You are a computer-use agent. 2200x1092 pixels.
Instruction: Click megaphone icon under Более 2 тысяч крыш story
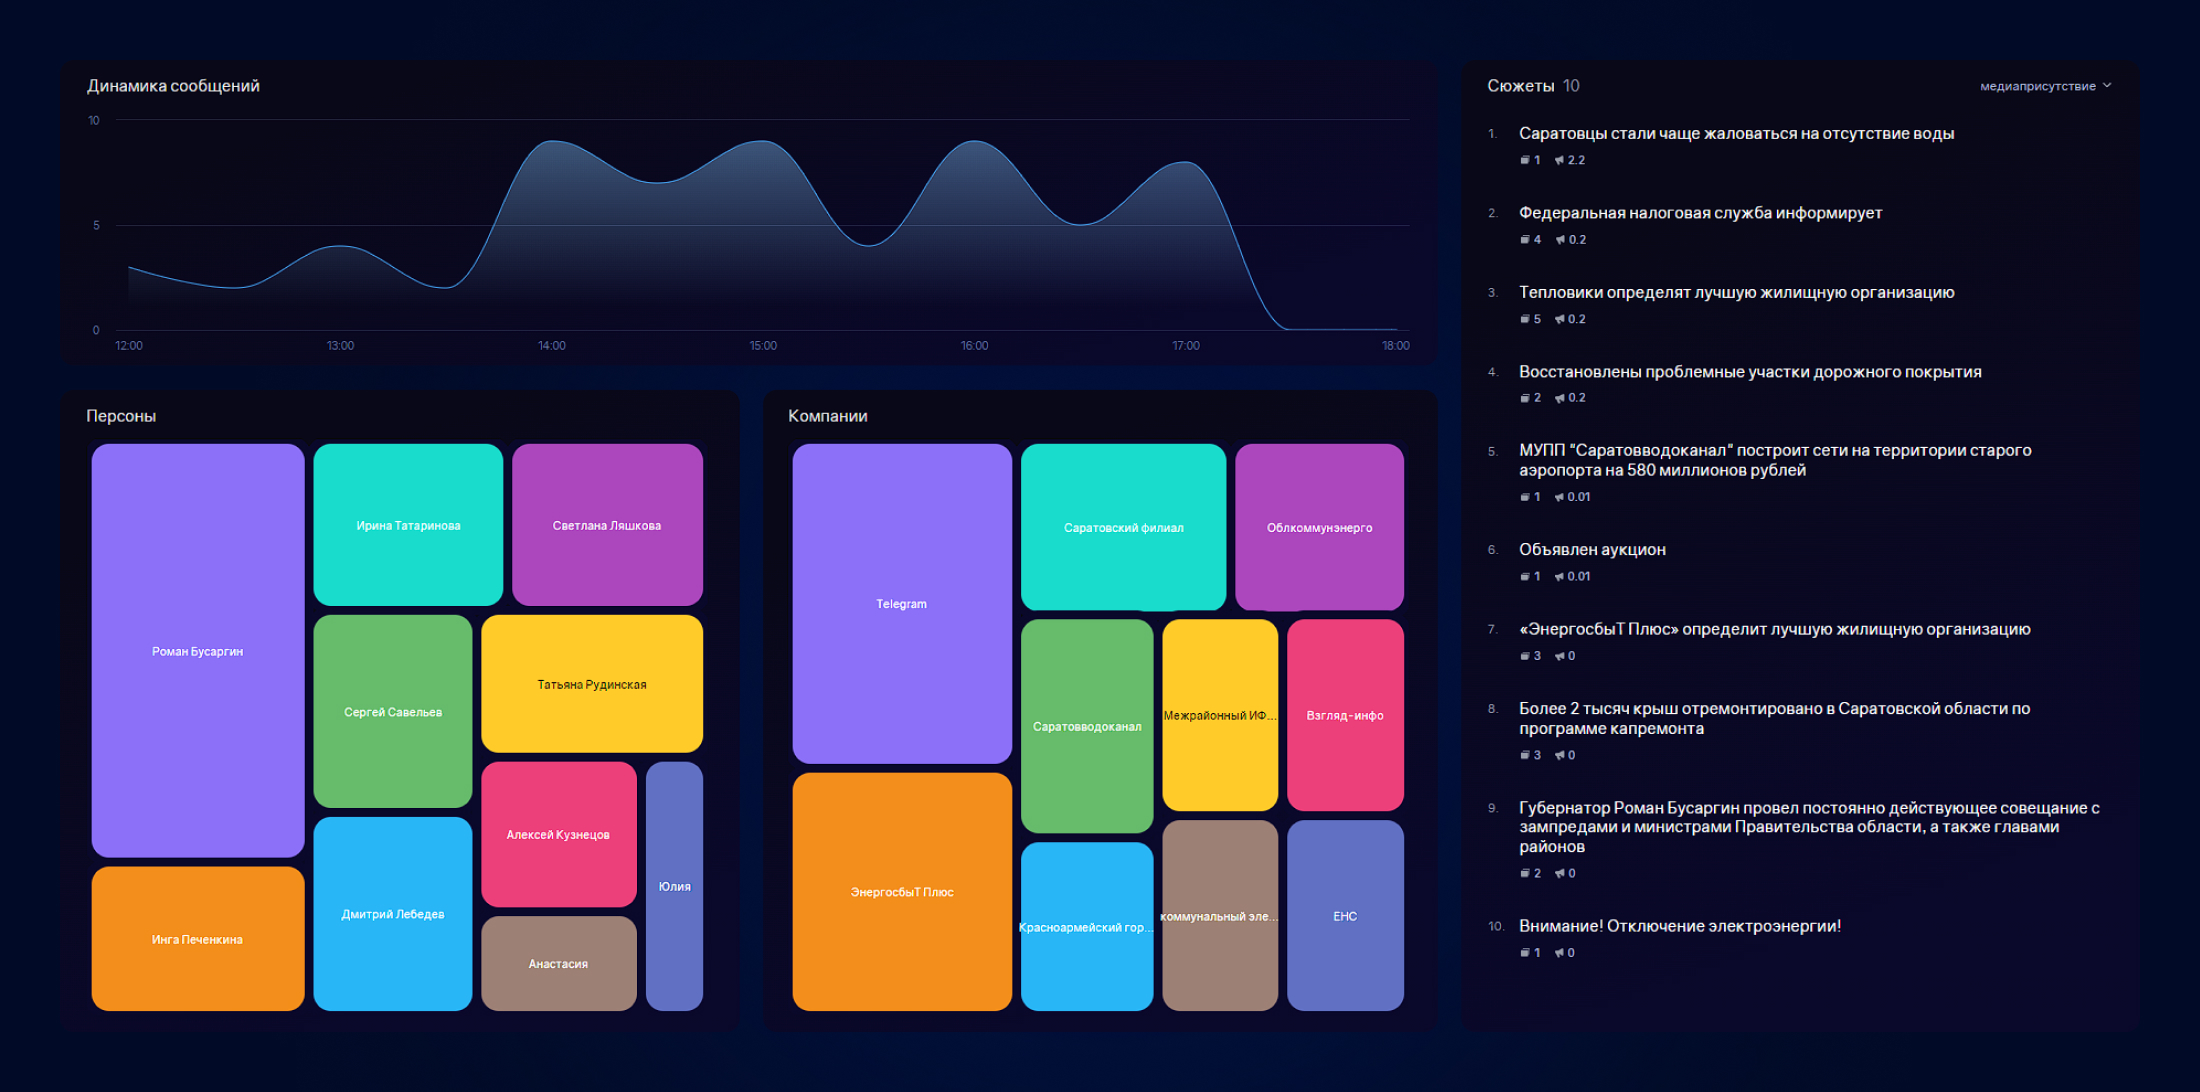(1559, 755)
